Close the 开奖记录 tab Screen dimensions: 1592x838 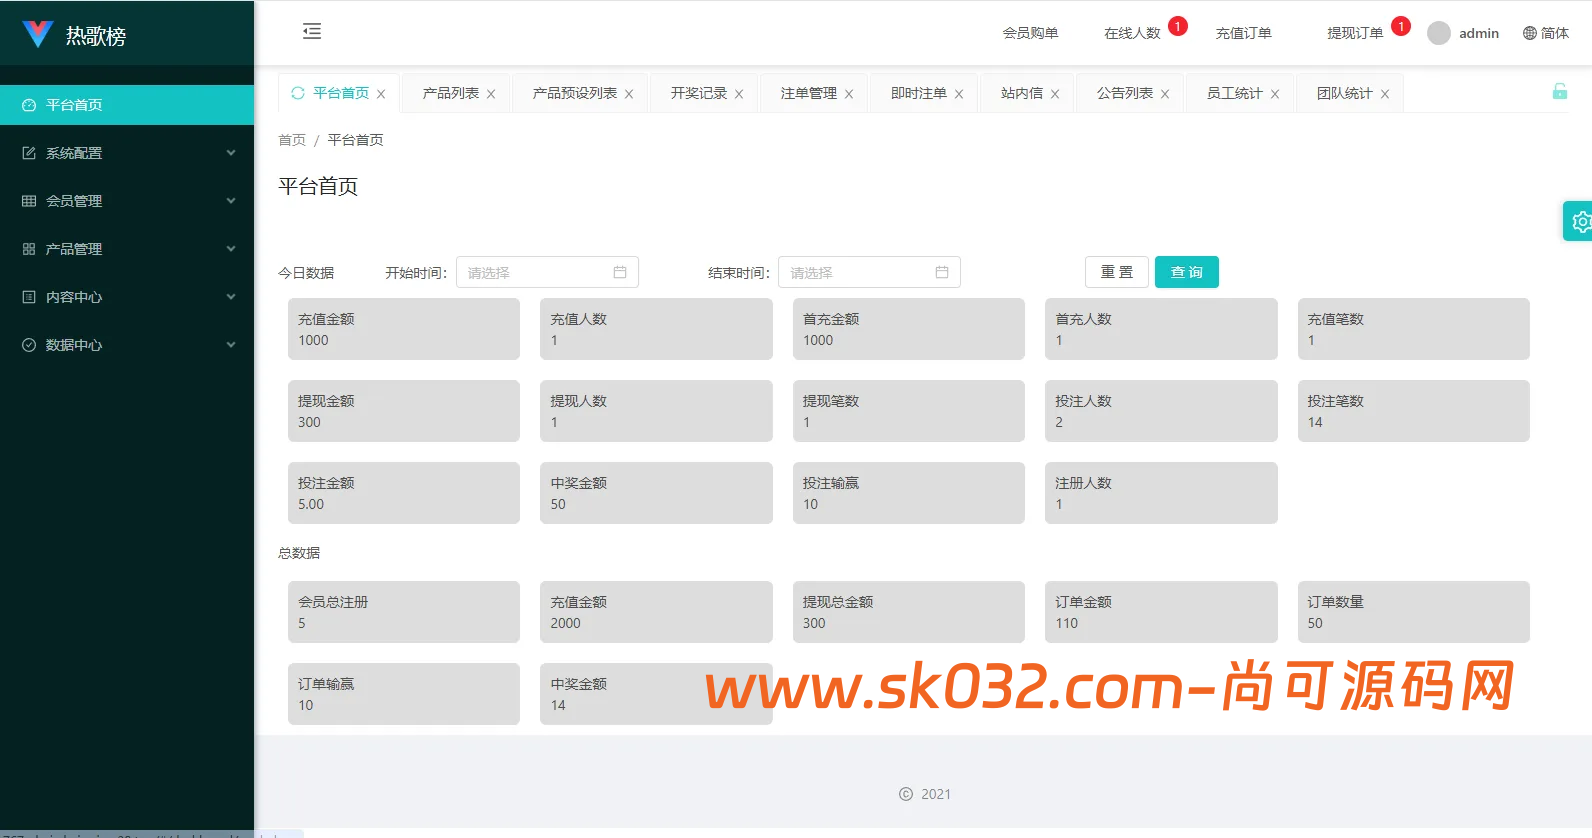pyautogui.click(x=739, y=94)
